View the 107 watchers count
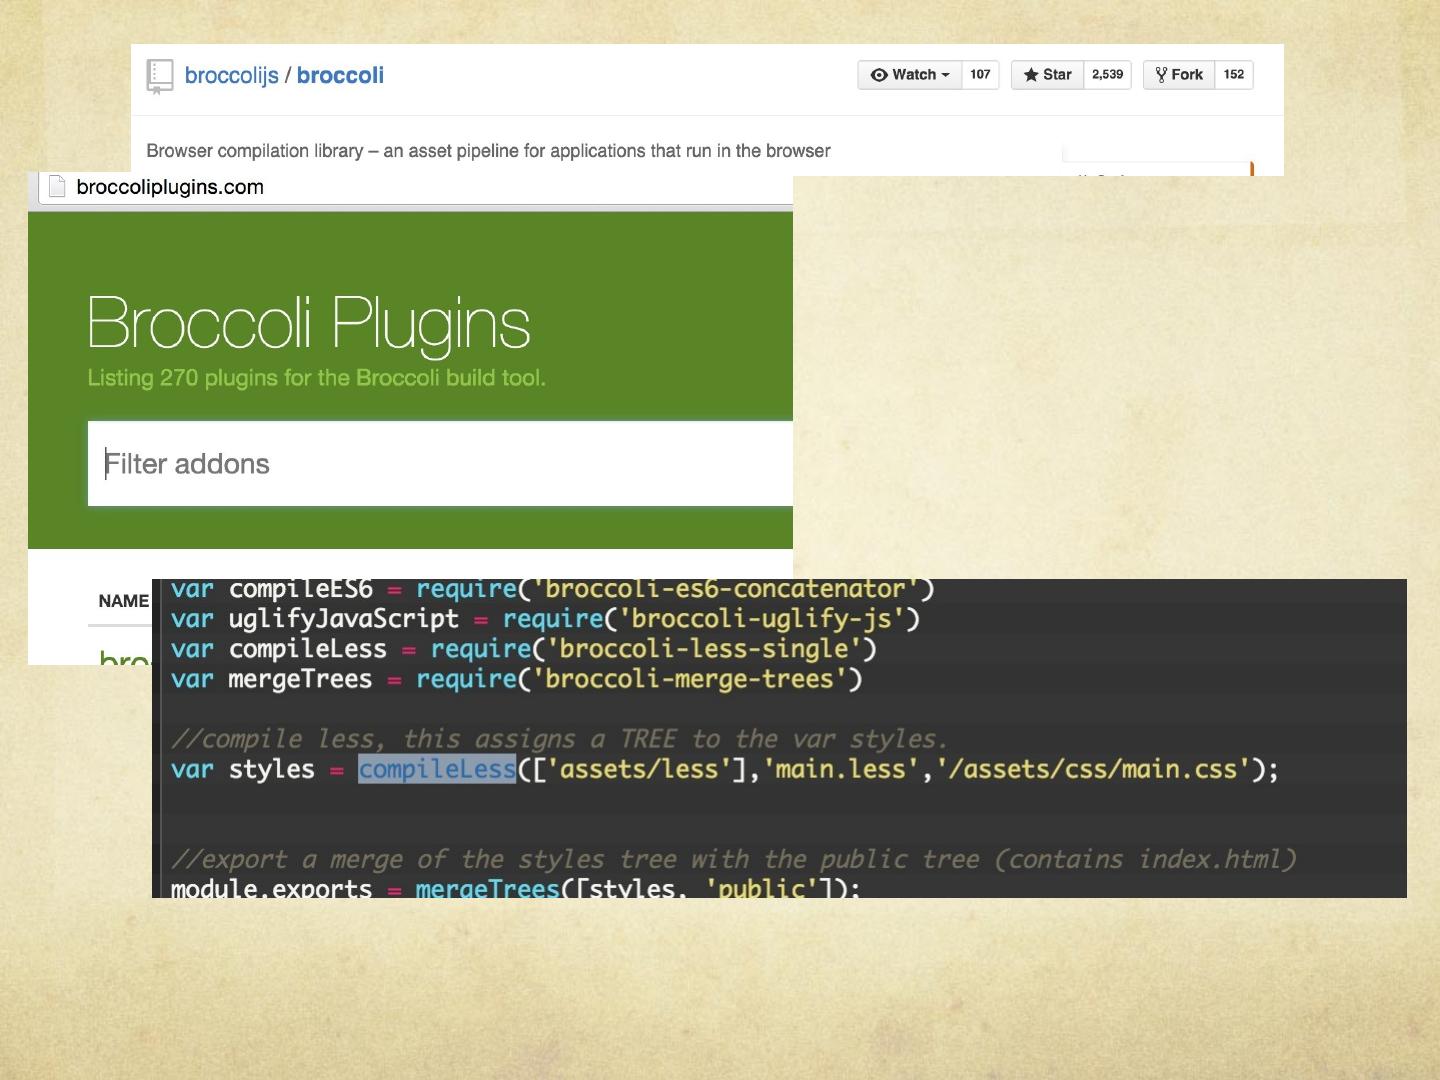This screenshot has width=1440, height=1080. click(980, 75)
